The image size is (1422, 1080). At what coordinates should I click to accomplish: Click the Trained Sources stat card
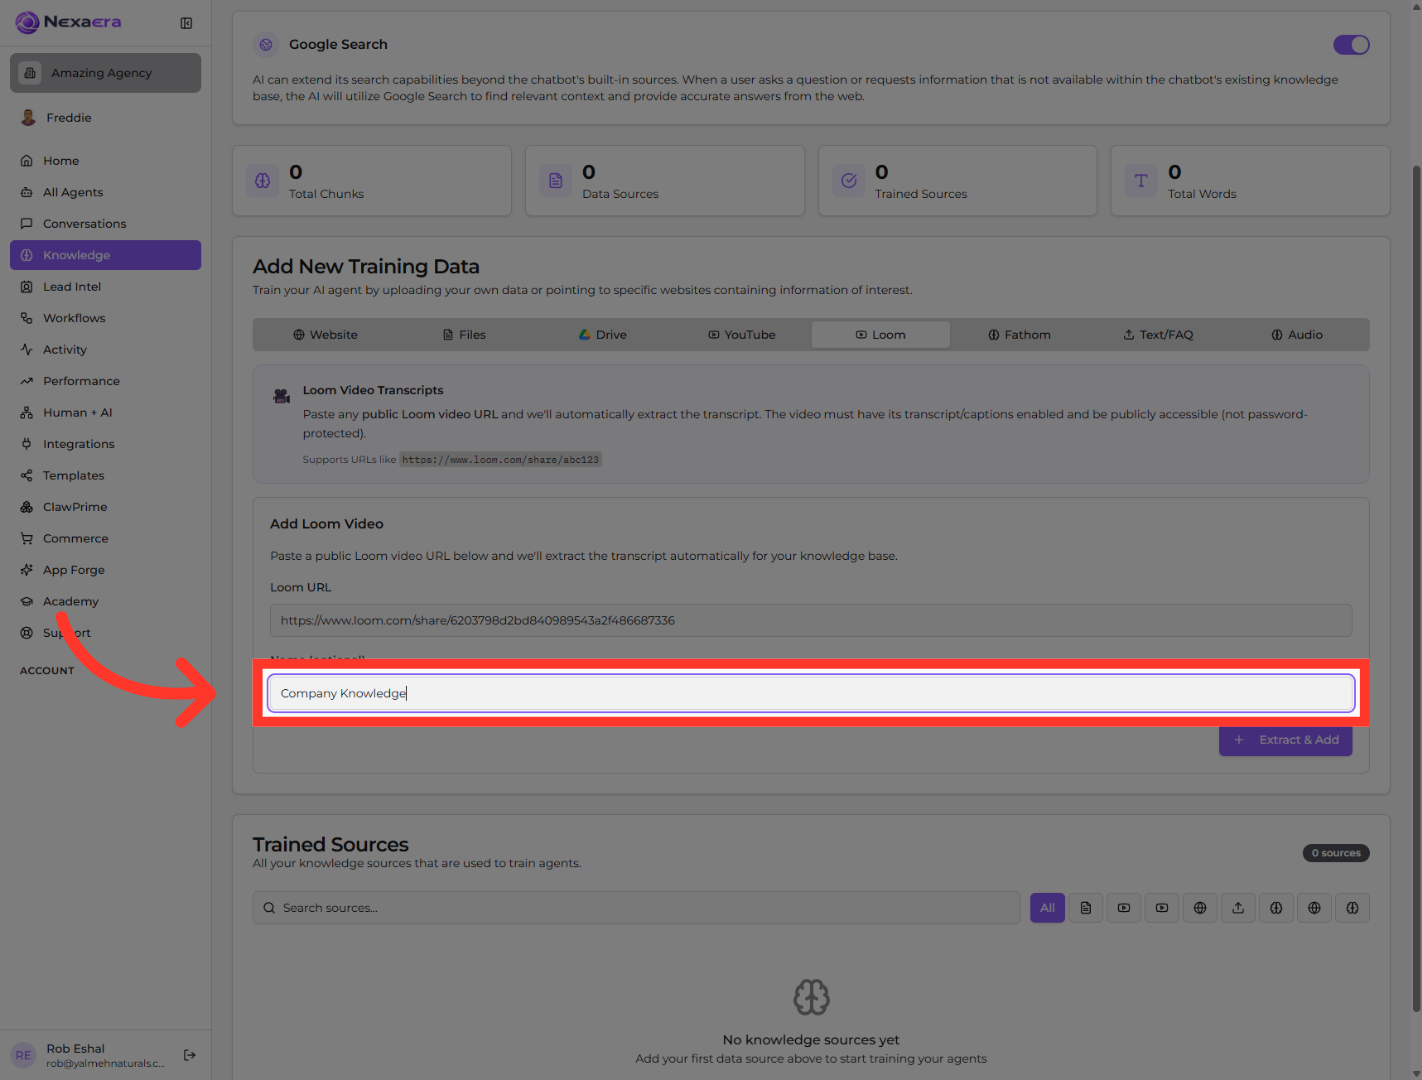tap(957, 181)
